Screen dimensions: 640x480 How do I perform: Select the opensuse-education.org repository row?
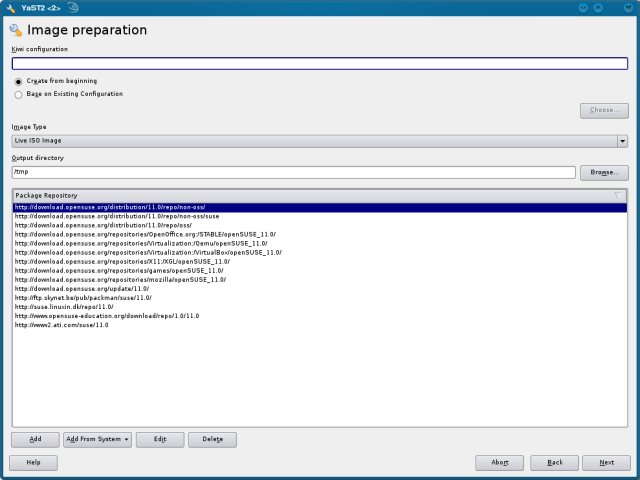click(320, 316)
